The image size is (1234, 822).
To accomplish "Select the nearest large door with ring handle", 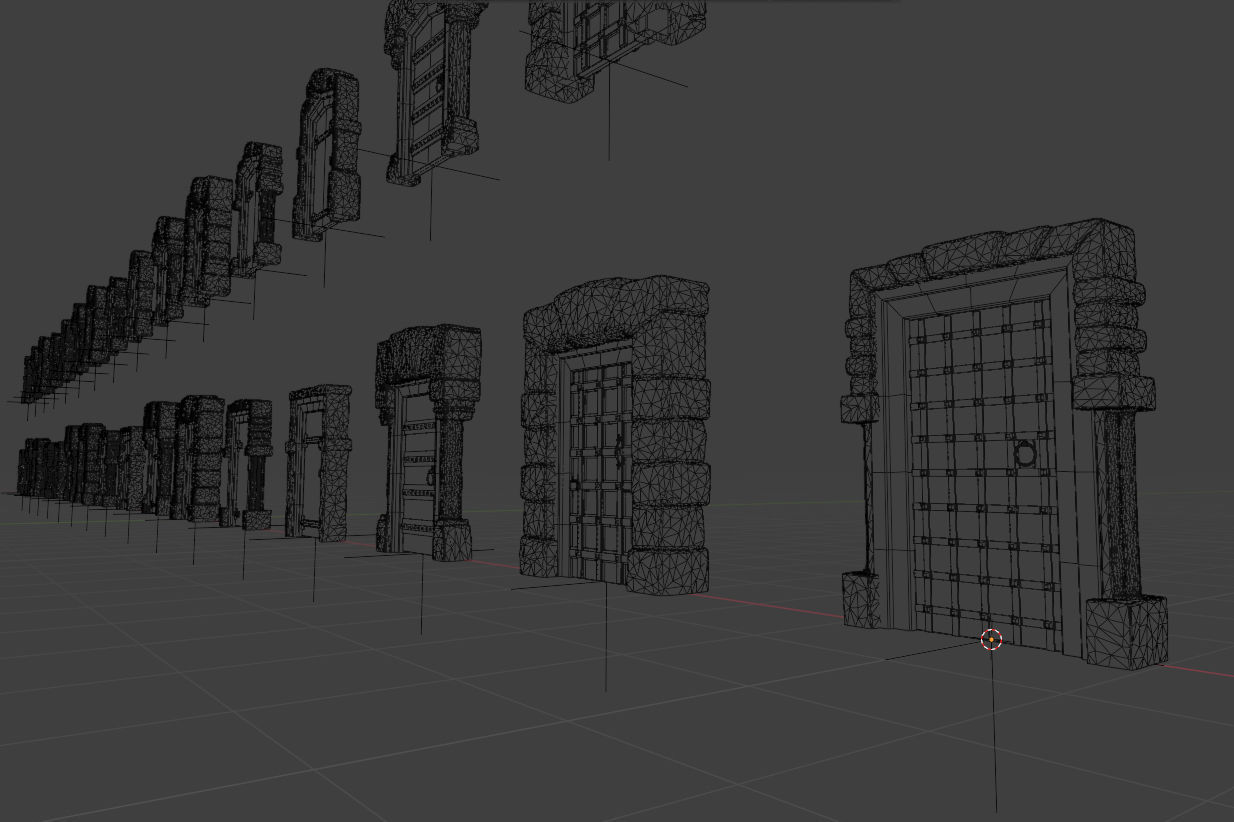I will (1003, 443).
